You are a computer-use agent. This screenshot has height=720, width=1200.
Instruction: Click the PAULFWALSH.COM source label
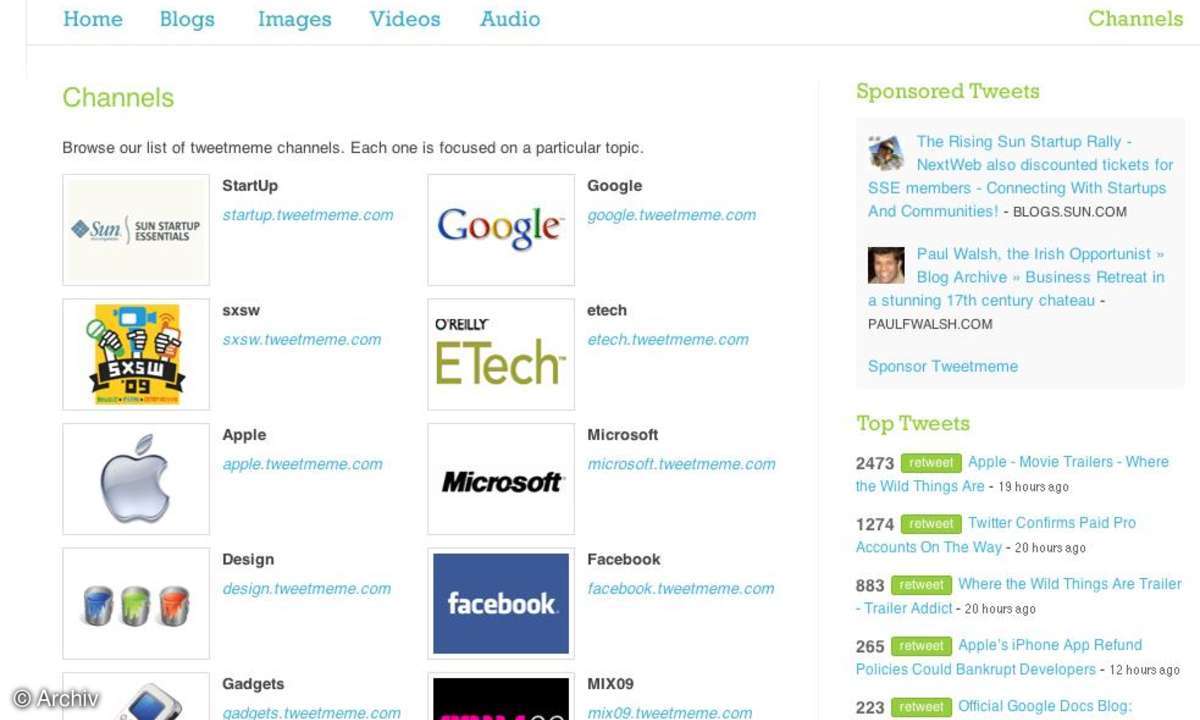pos(930,324)
